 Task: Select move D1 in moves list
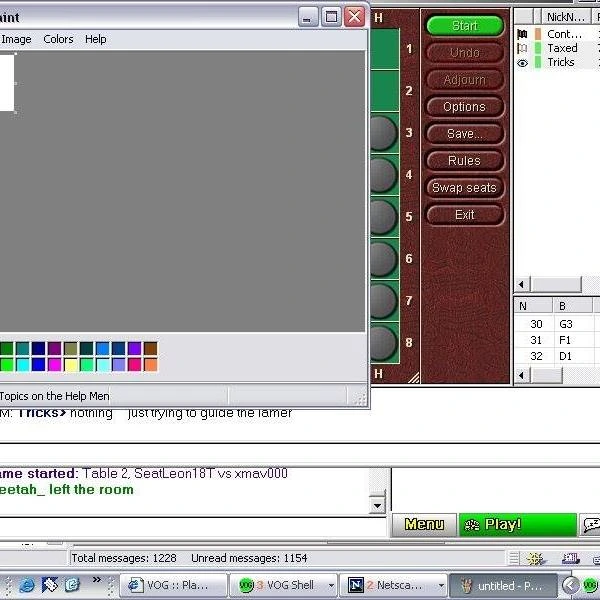(565, 356)
